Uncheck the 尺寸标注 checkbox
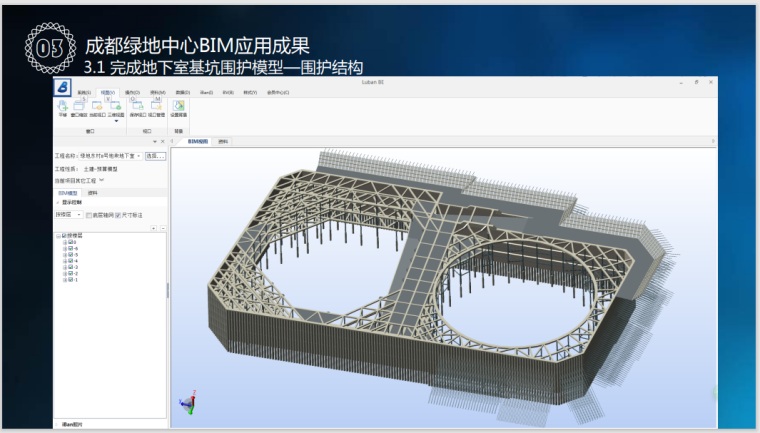 tap(119, 215)
